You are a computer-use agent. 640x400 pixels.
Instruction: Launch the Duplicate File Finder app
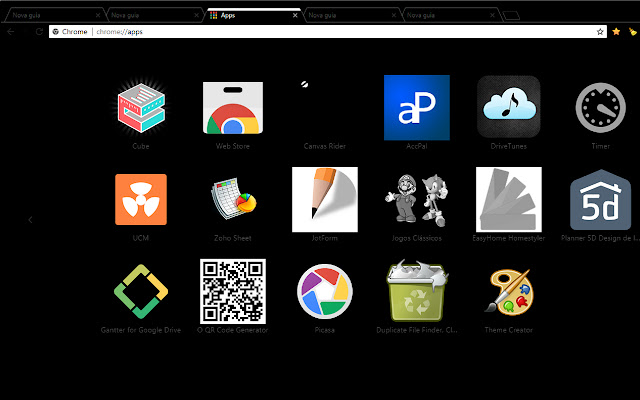417,291
